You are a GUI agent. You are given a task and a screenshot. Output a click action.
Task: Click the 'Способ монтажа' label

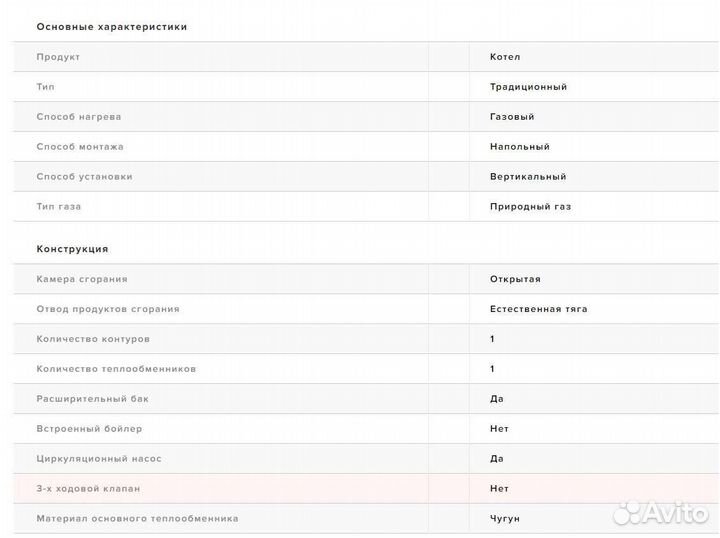point(80,147)
